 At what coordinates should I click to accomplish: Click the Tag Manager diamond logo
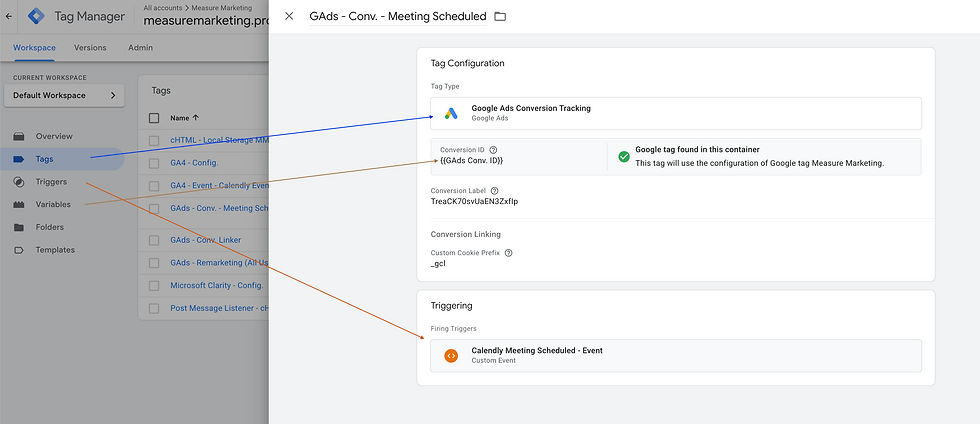pyautogui.click(x=36, y=16)
